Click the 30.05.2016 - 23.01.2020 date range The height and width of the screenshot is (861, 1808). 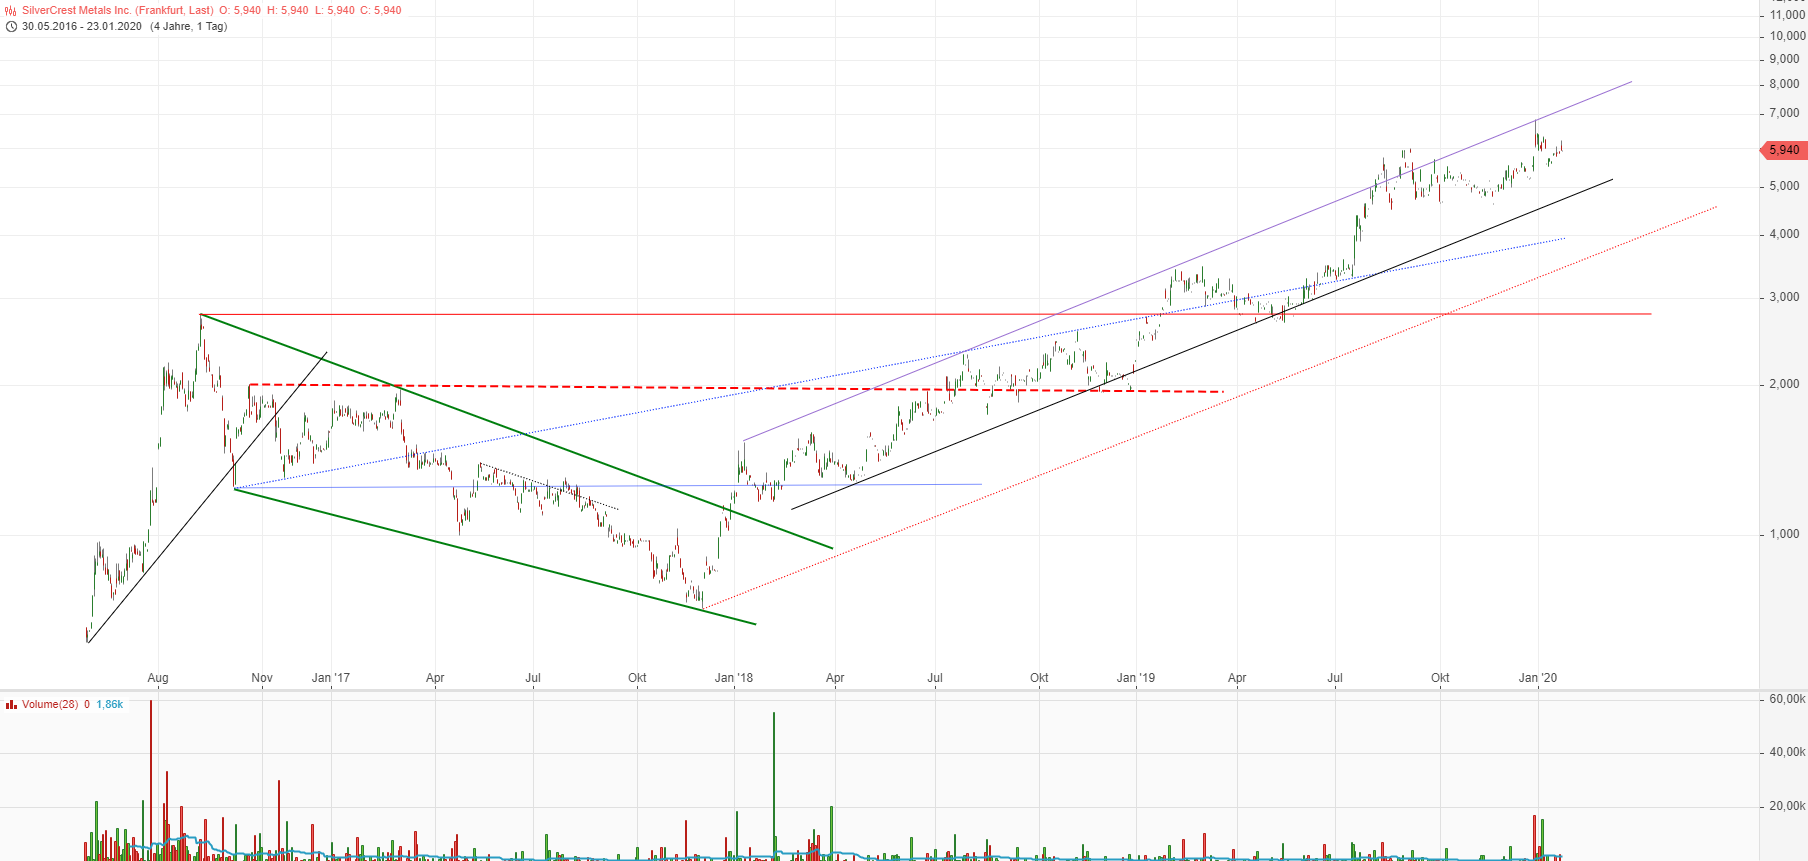pyautogui.click(x=82, y=27)
